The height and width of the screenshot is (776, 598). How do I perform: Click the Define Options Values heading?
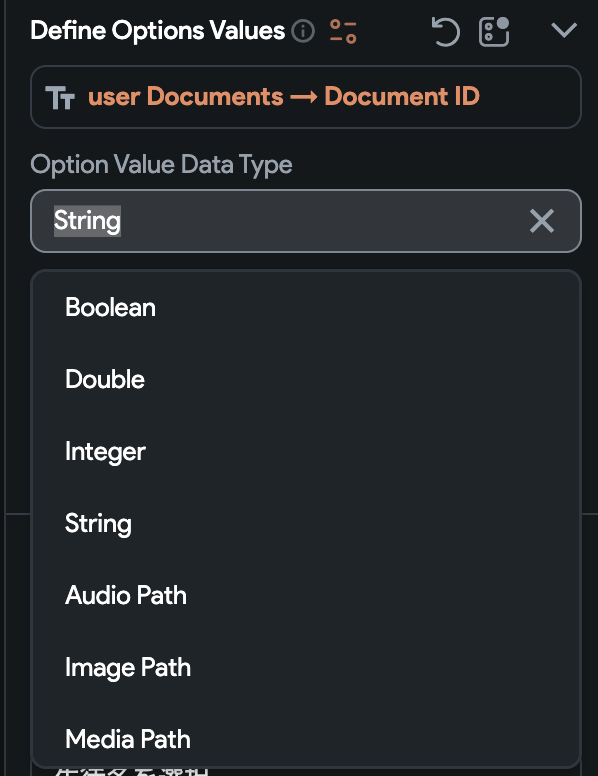pyautogui.click(x=157, y=31)
